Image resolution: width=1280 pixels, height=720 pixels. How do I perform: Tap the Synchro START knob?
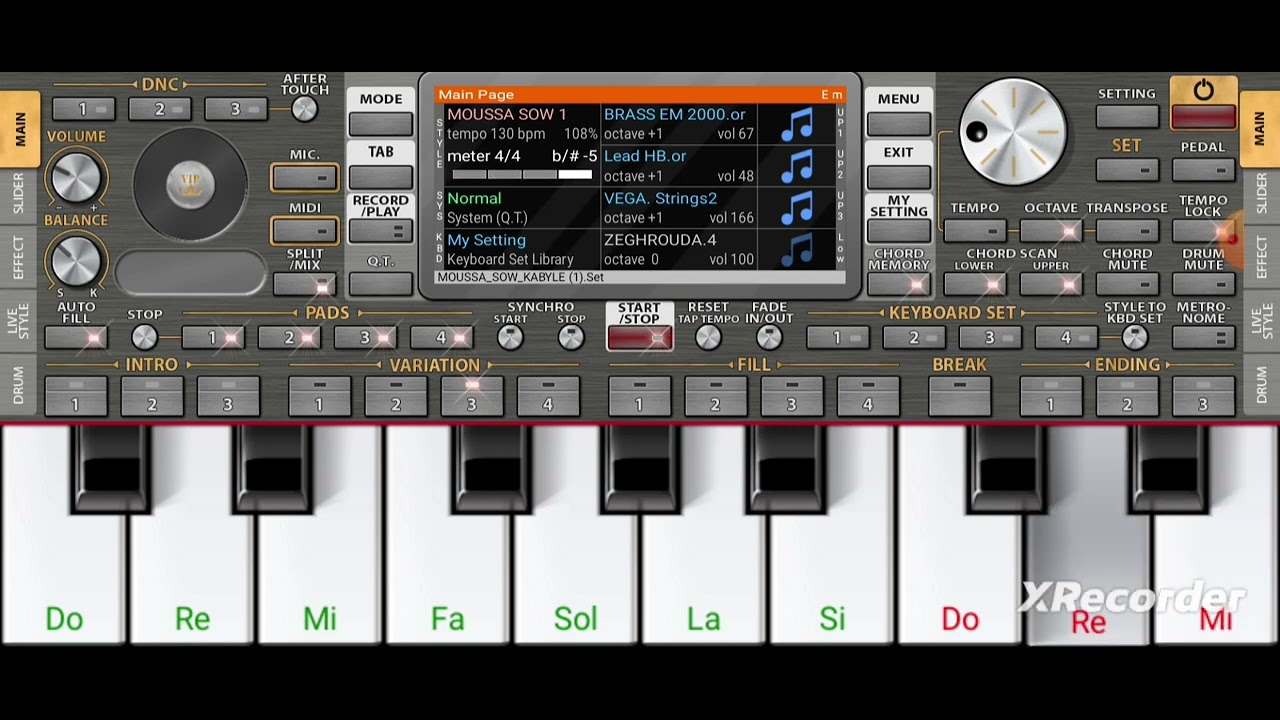pyautogui.click(x=510, y=337)
